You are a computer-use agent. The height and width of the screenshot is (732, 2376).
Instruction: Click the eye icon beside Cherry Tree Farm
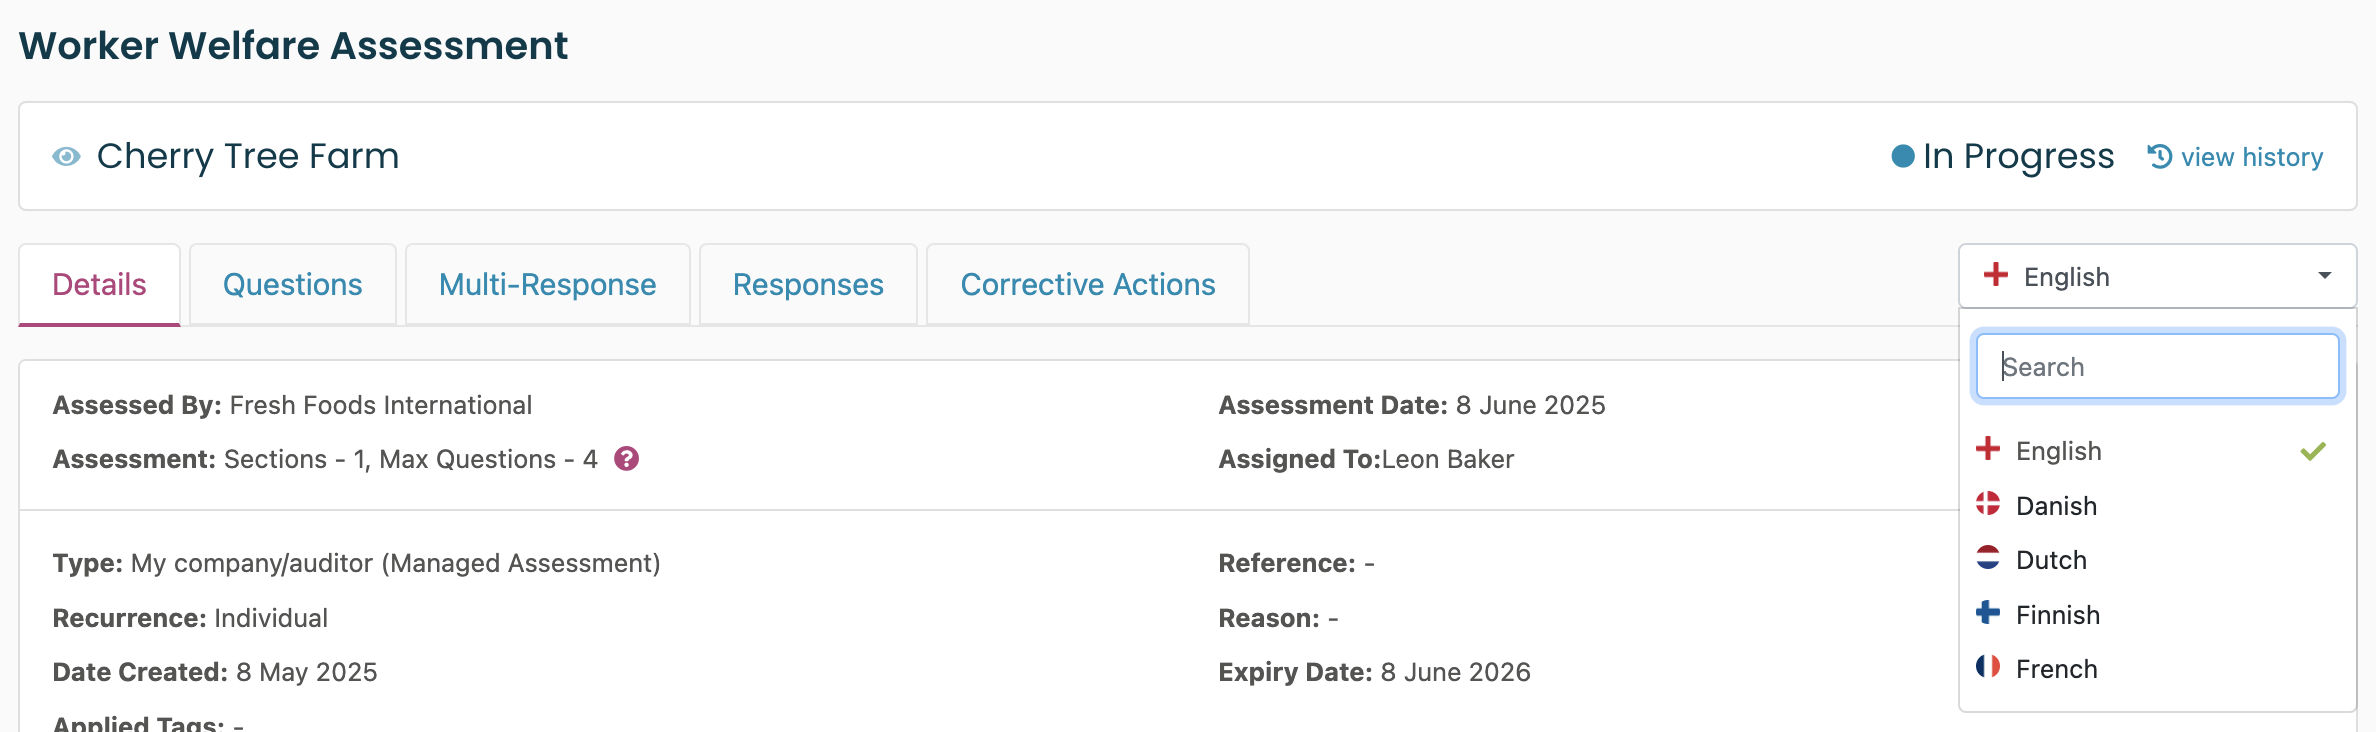(x=66, y=157)
